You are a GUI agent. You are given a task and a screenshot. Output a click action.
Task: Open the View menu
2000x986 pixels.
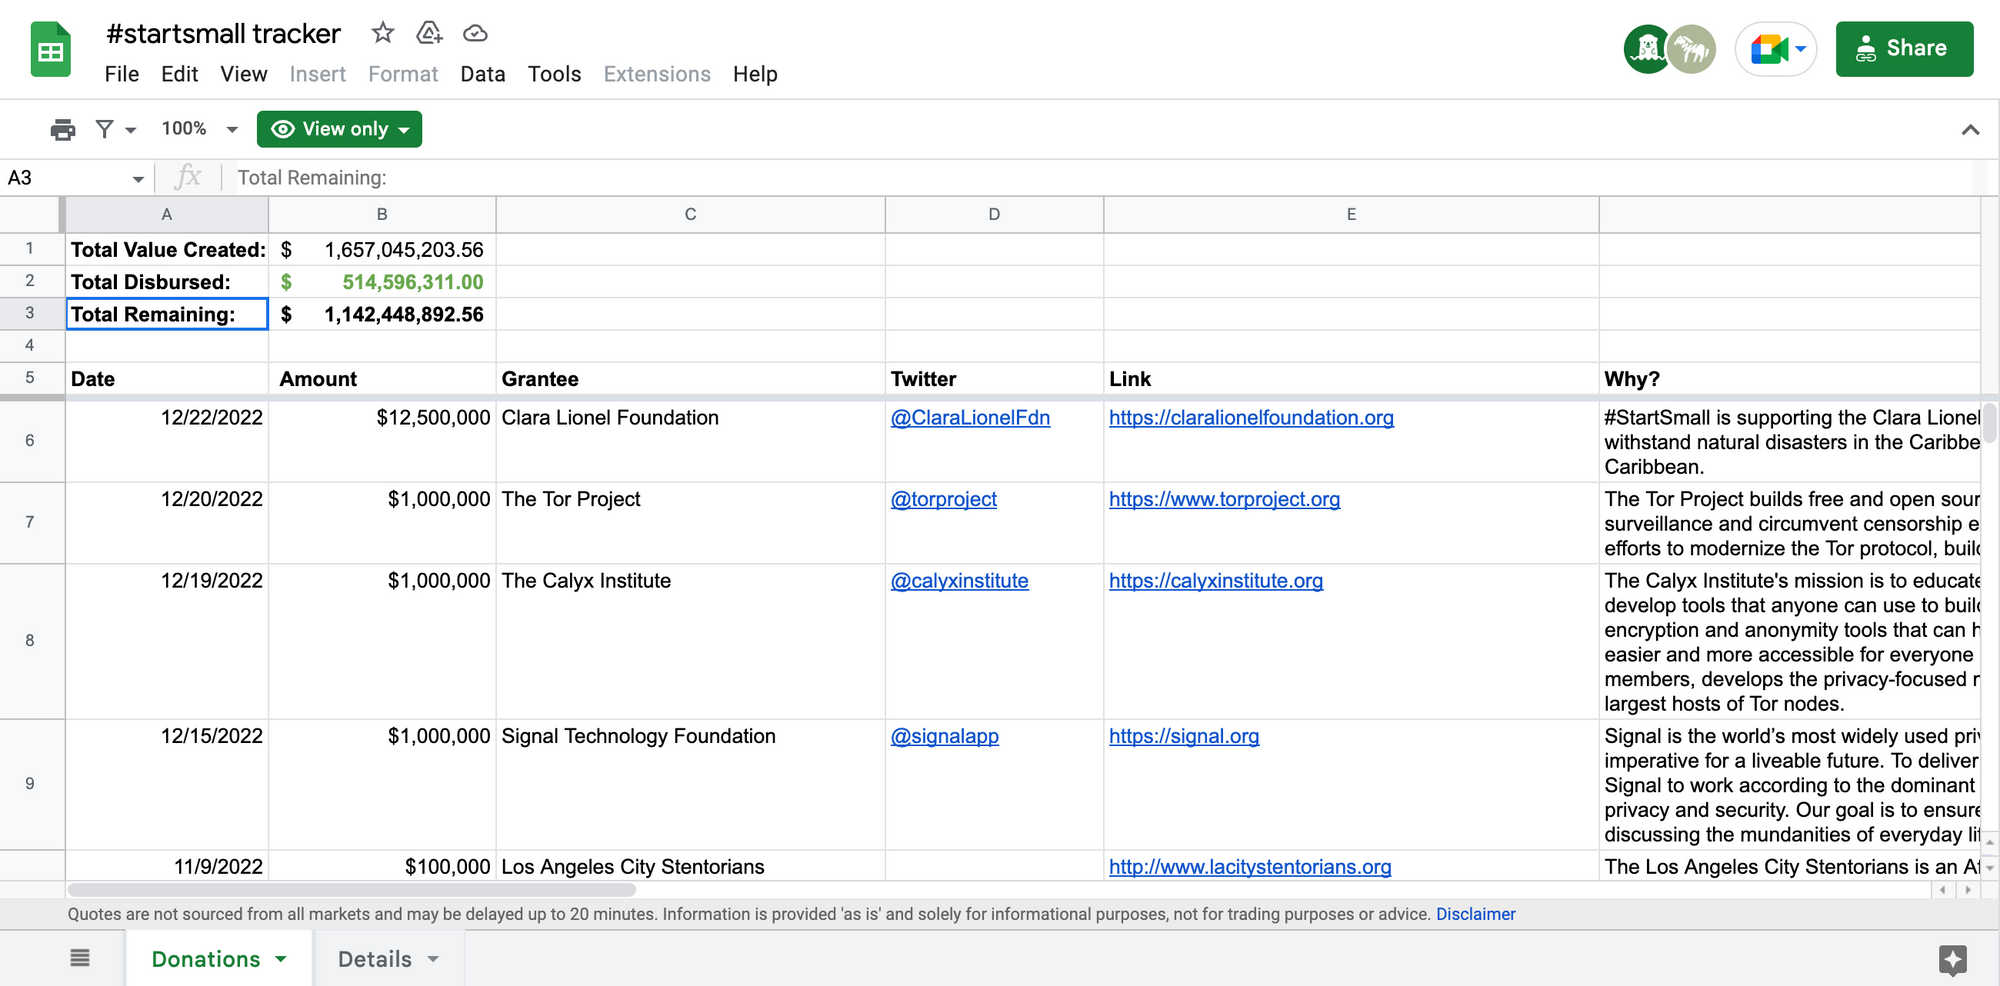coord(244,74)
